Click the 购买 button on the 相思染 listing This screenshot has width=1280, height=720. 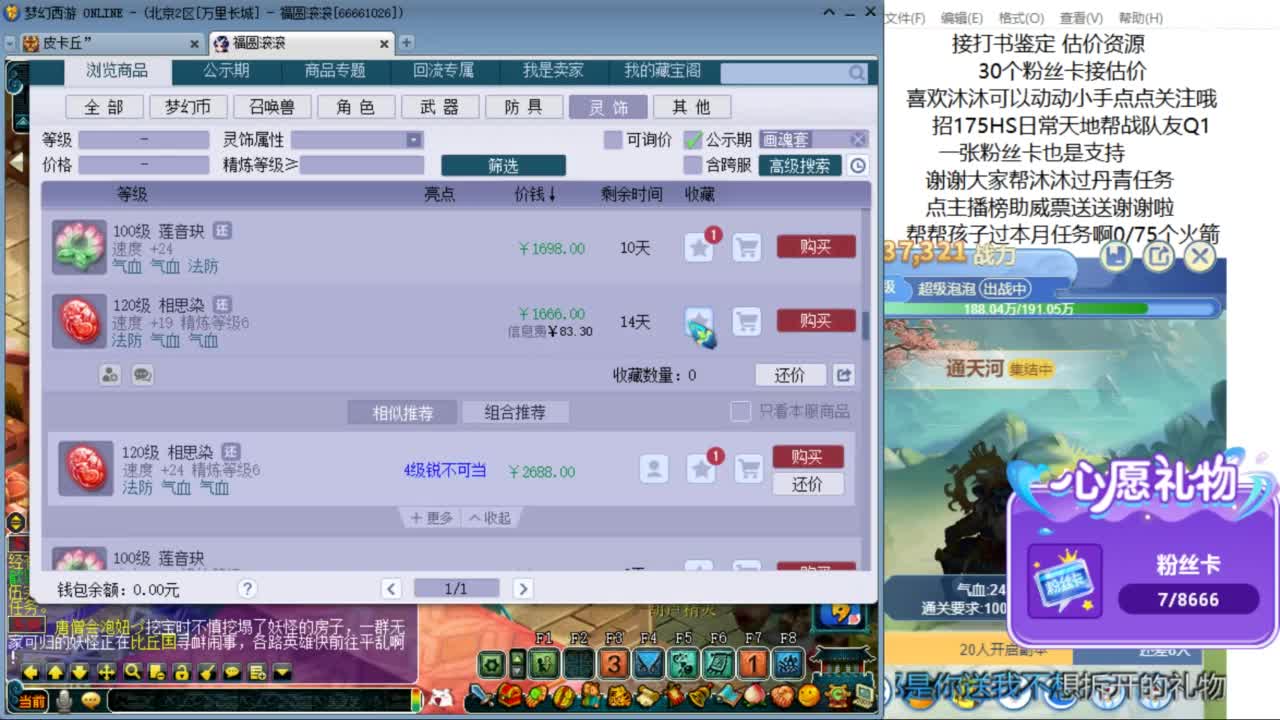tap(815, 320)
